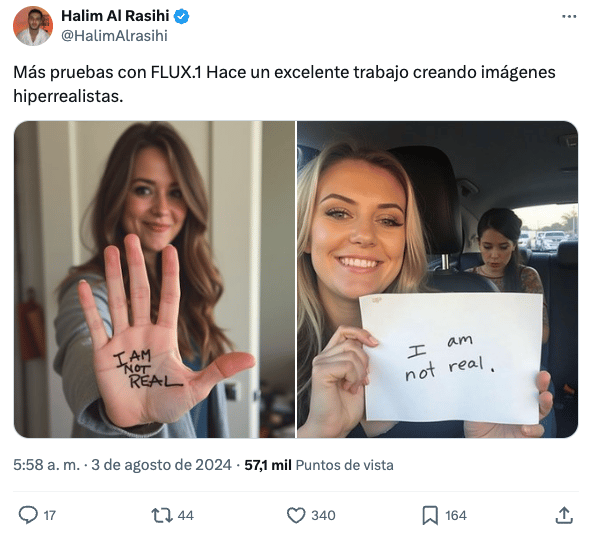Click the repost count 44
The width and height of the screenshot is (592, 536).
point(185,516)
